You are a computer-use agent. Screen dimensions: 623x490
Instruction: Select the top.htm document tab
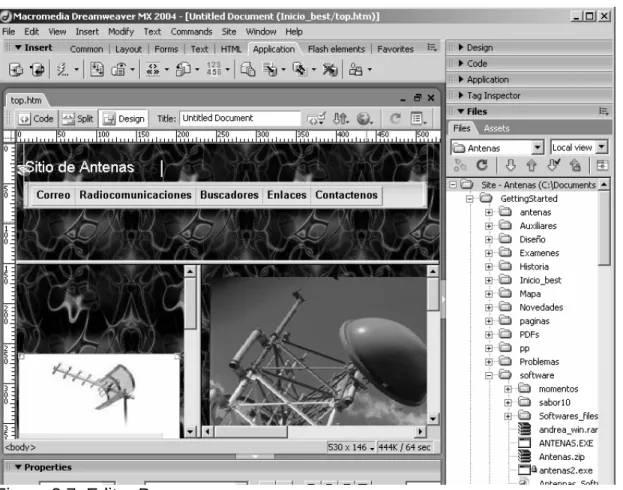pyautogui.click(x=26, y=100)
